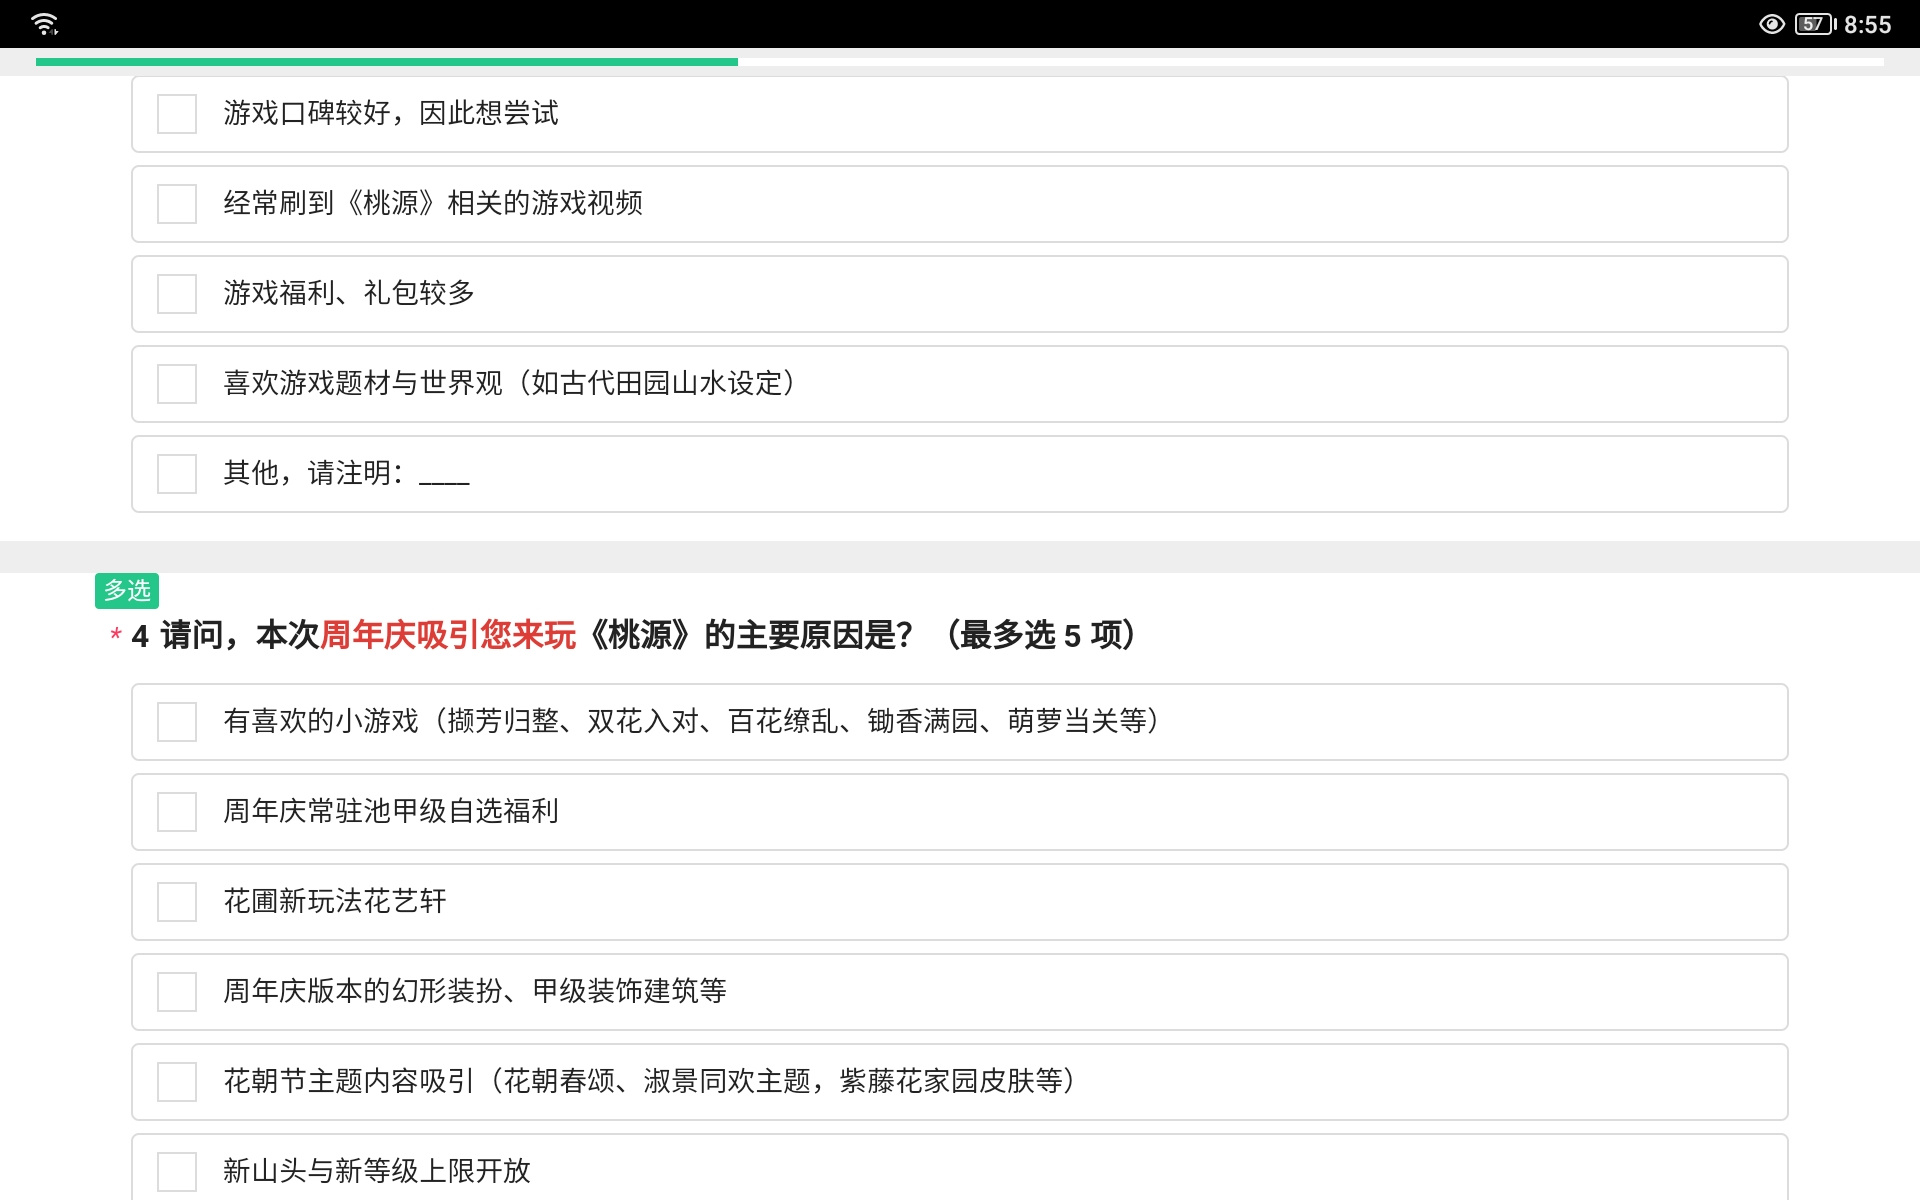Screen dimensions: 1920x1200
Task: Check the 喜欢游戏题材与世界观 checkbox
Action: (177, 384)
